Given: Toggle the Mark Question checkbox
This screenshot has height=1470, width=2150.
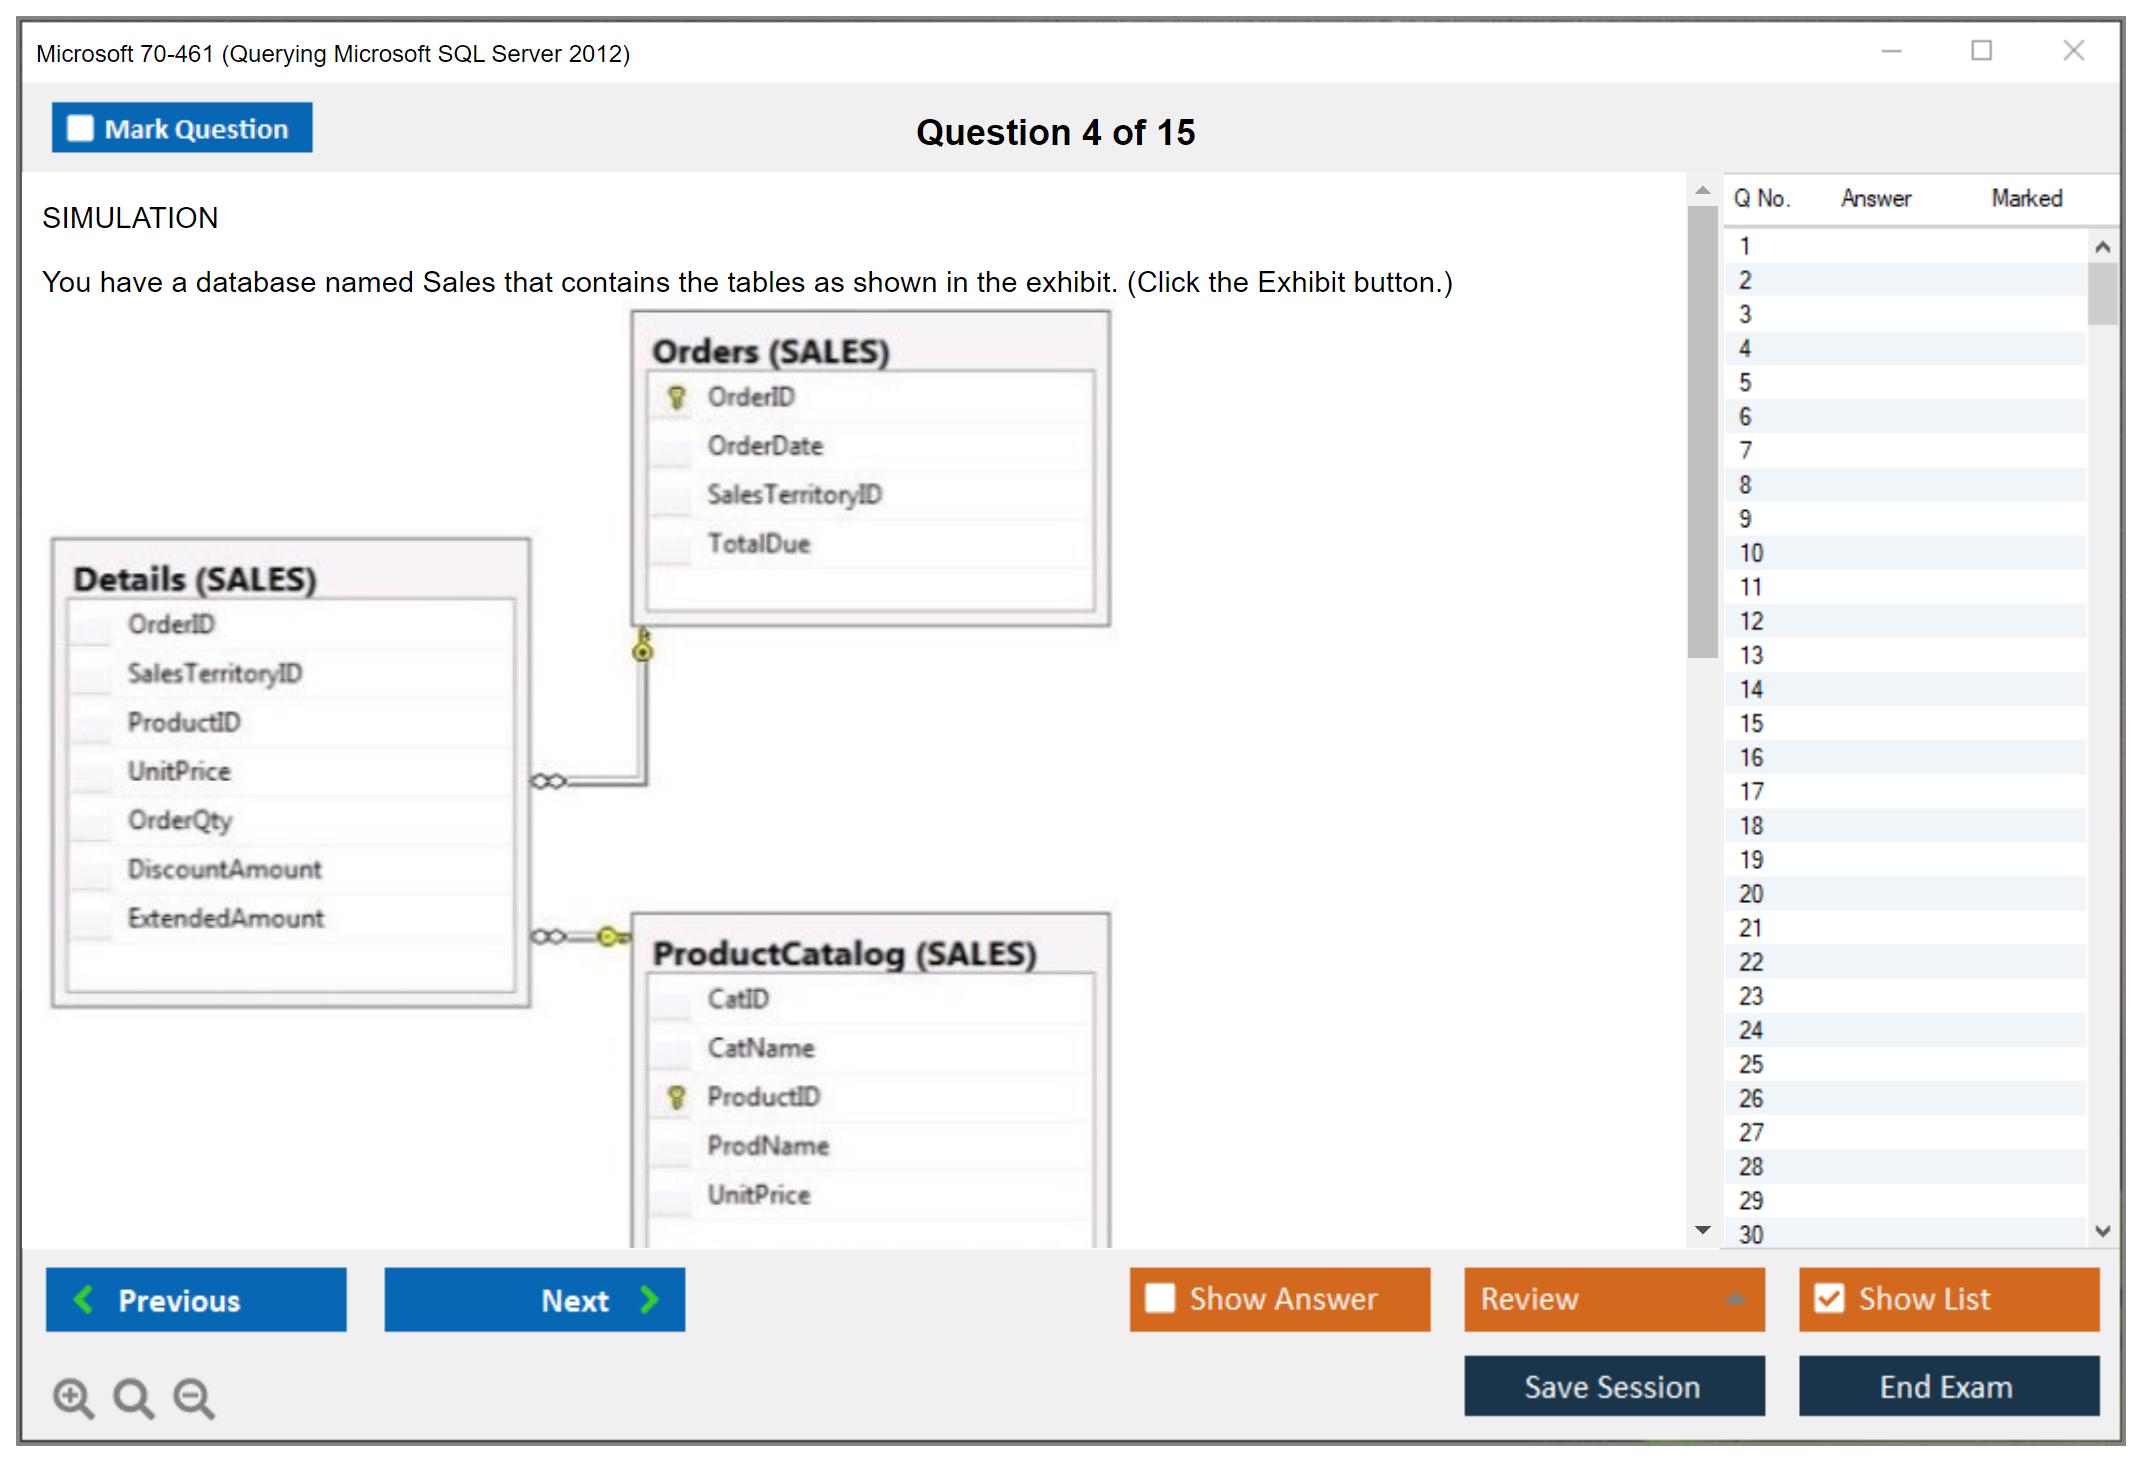Looking at the screenshot, I should [x=80, y=128].
